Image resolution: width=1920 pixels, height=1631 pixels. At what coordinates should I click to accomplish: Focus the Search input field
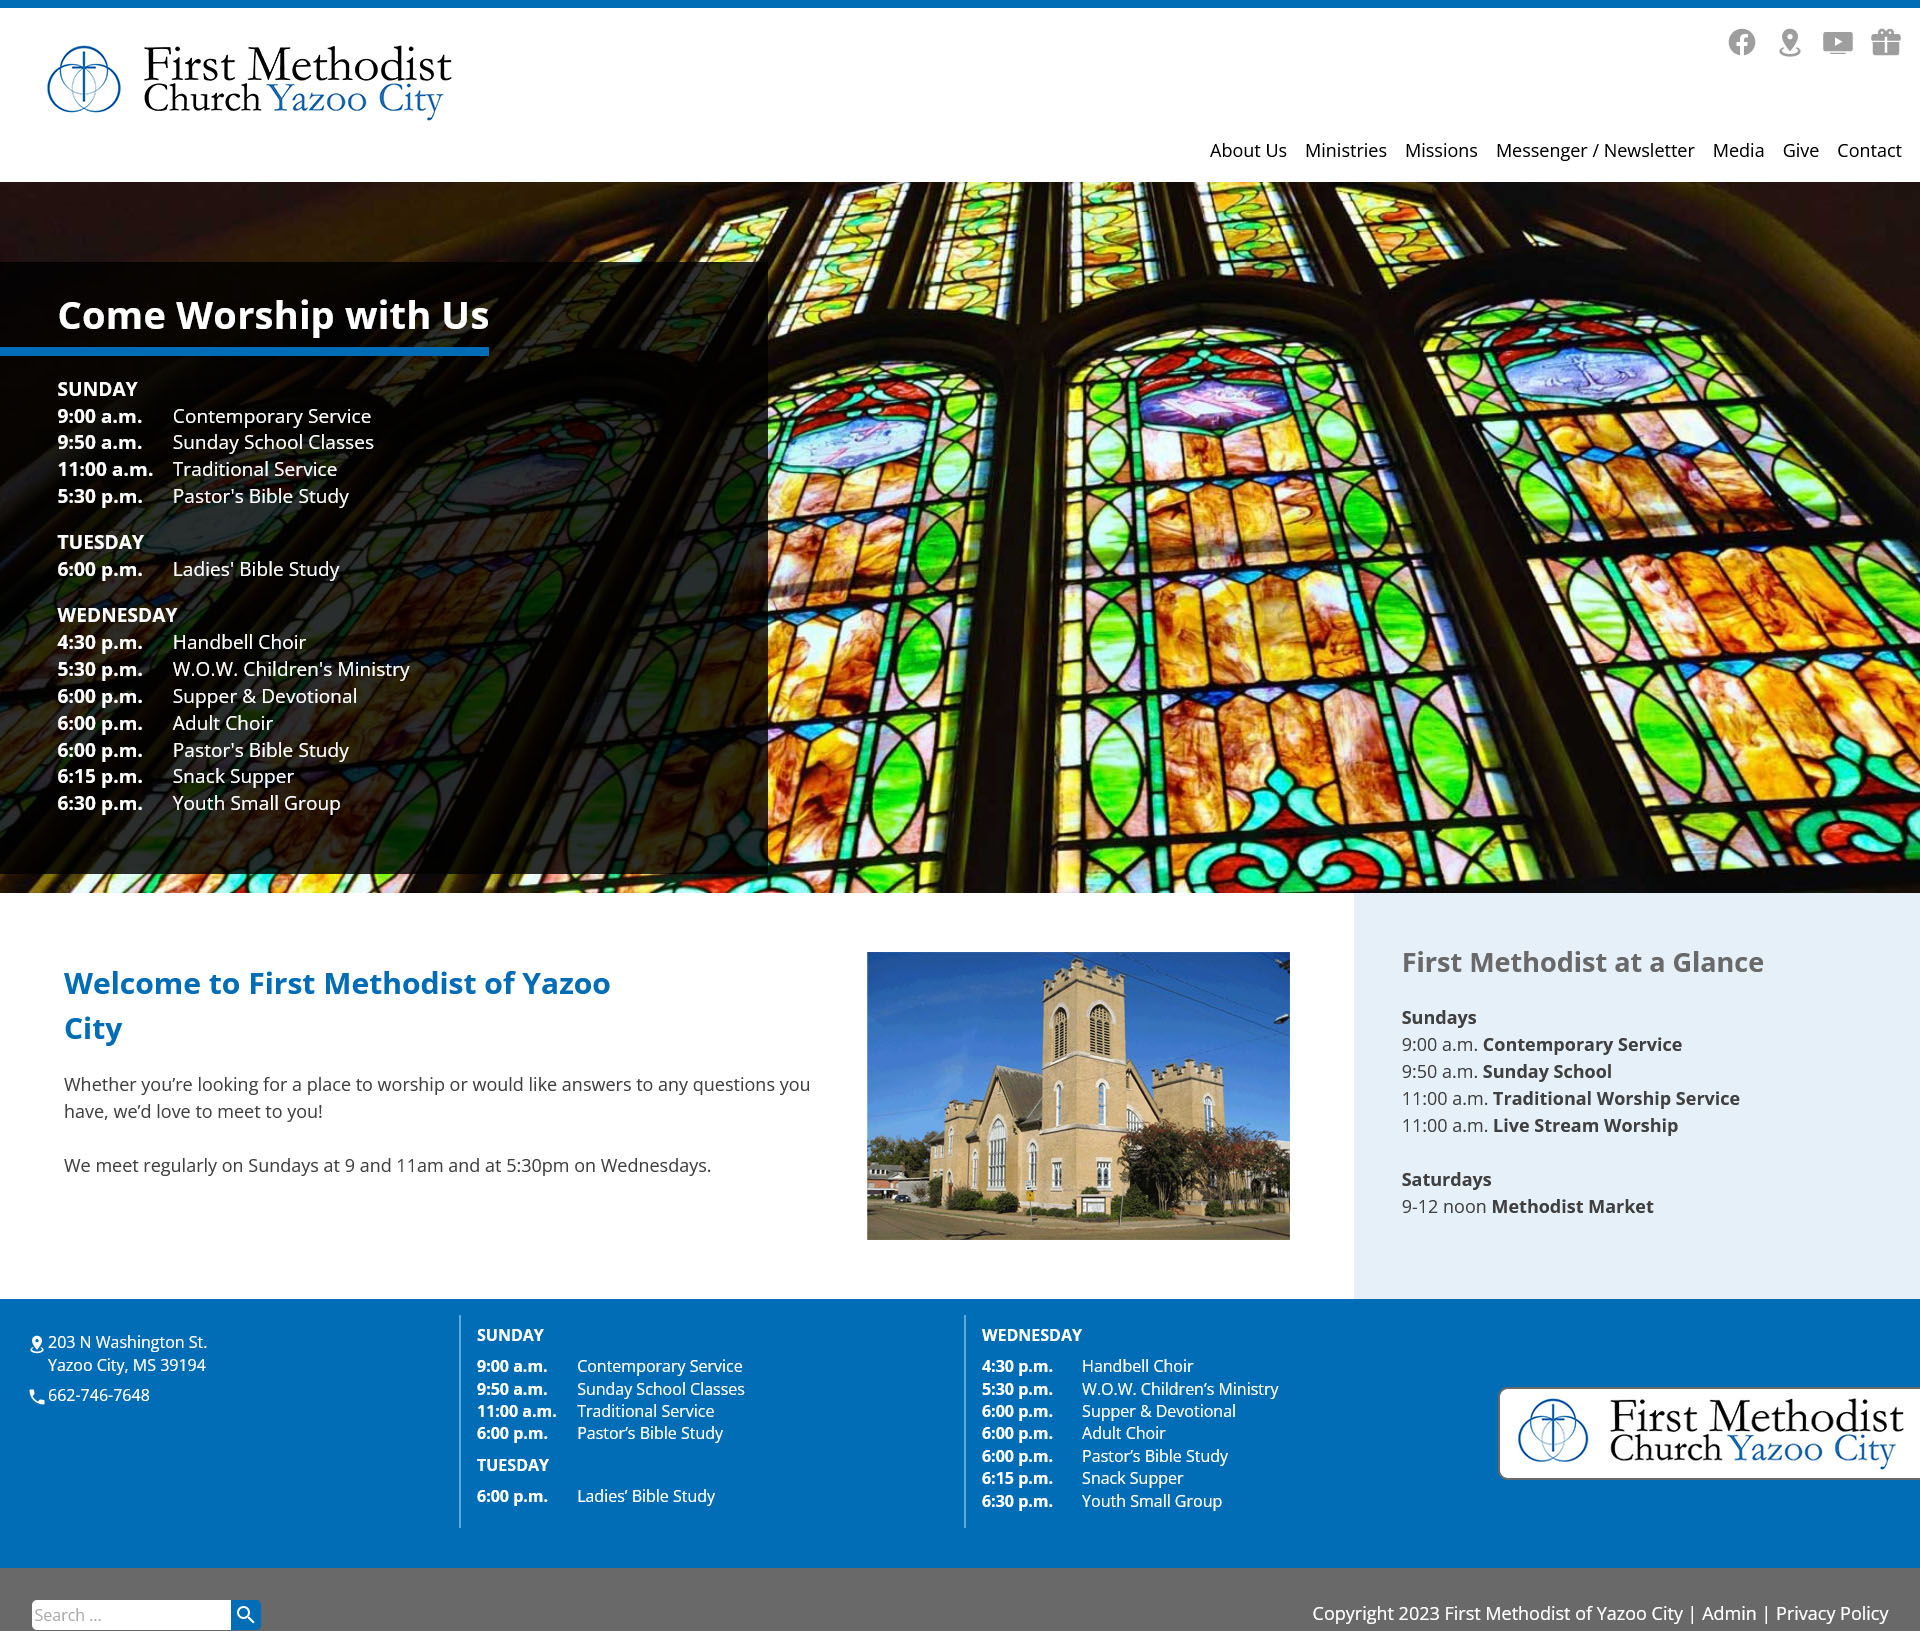(x=130, y=1614)
